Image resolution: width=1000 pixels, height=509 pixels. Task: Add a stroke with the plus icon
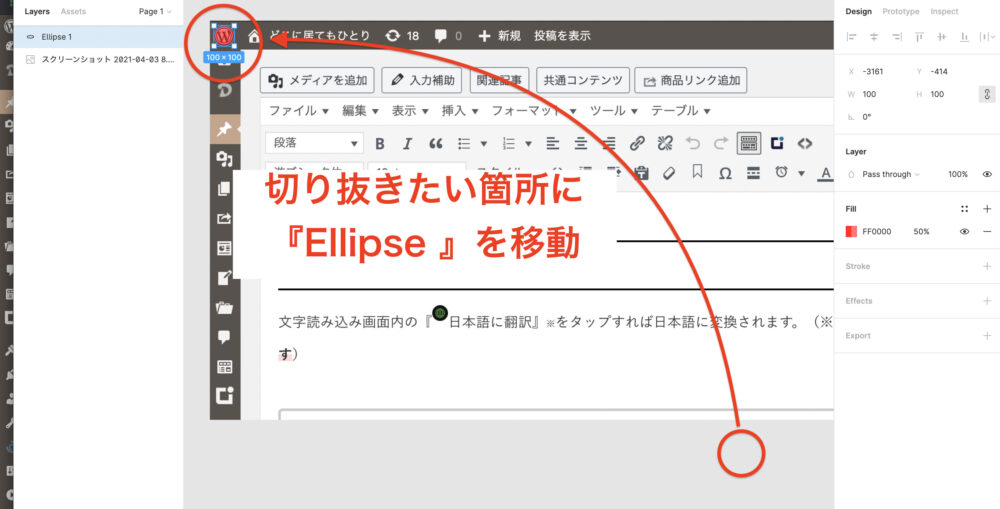[987, 266]
